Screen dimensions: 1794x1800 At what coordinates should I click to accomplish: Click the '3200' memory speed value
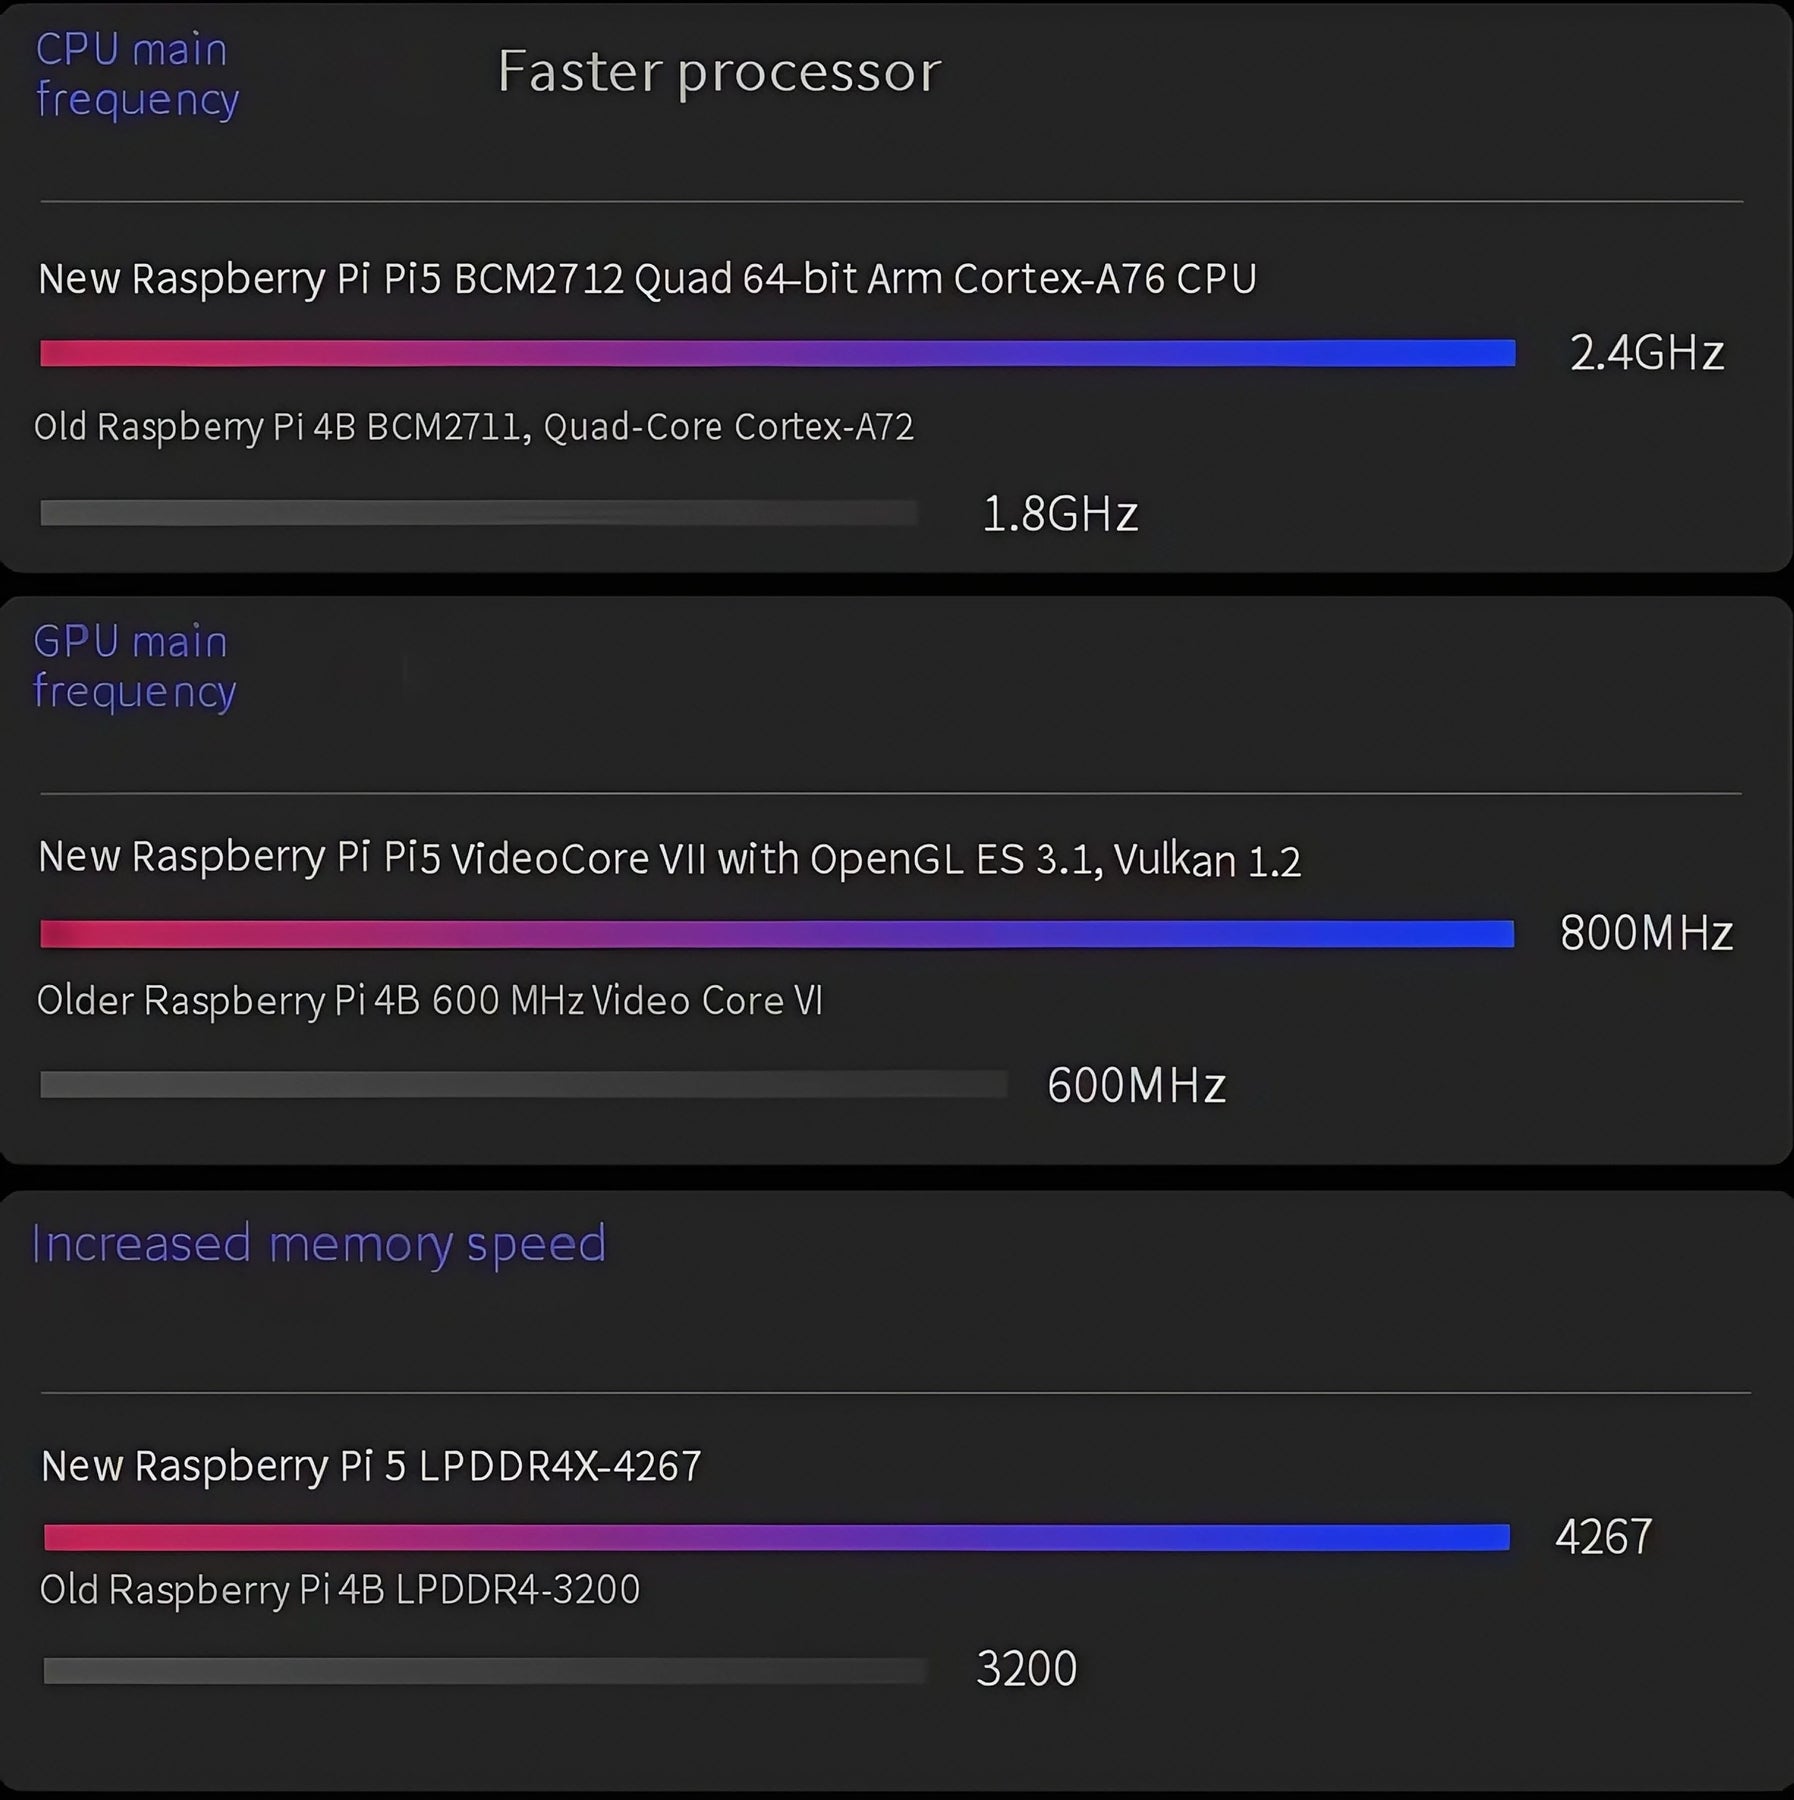(x=1026, y=1669)
